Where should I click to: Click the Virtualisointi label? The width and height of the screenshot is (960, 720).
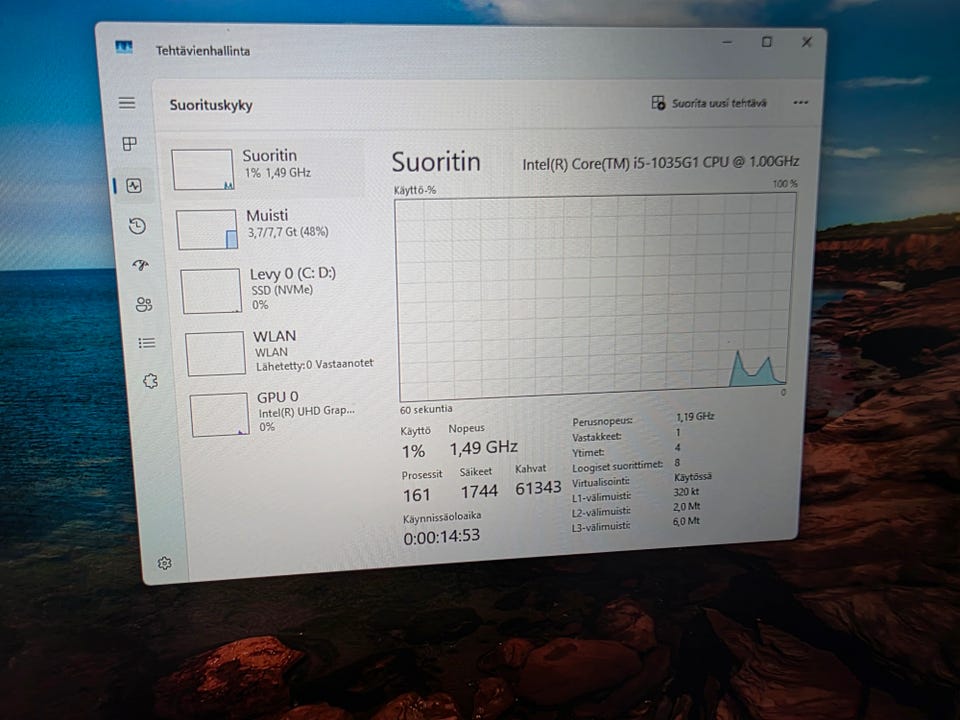click(x=601, y=482)
